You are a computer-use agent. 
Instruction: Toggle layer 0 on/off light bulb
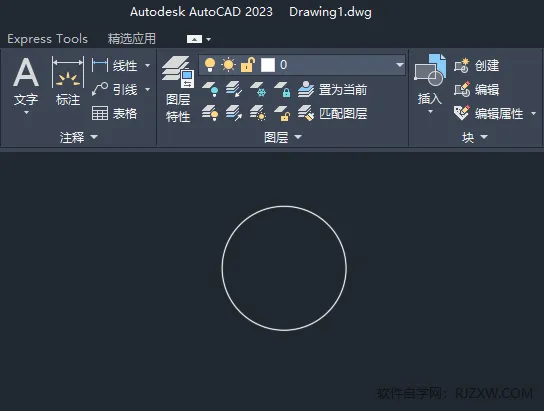pos(210,65)
